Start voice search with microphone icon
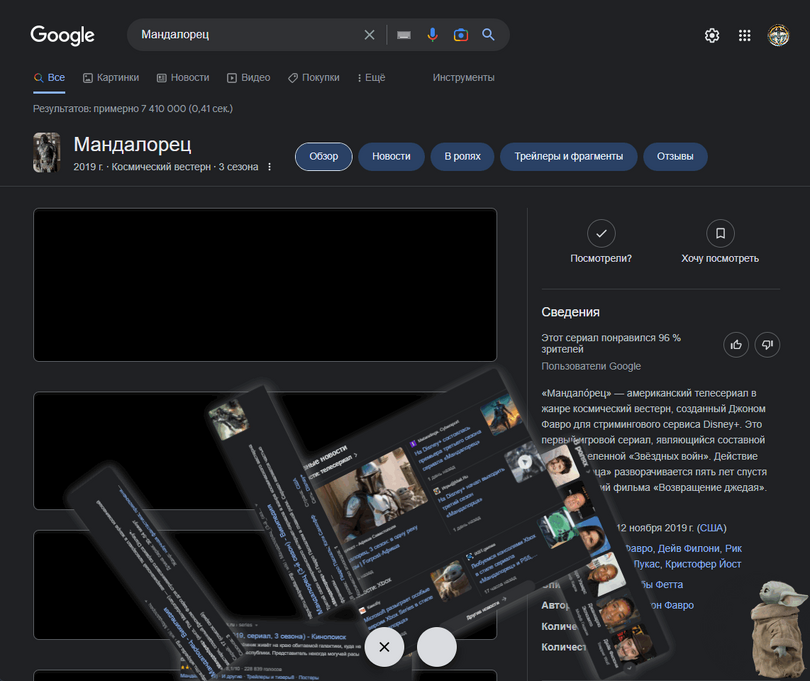810x681 pixels. point(432,35)
